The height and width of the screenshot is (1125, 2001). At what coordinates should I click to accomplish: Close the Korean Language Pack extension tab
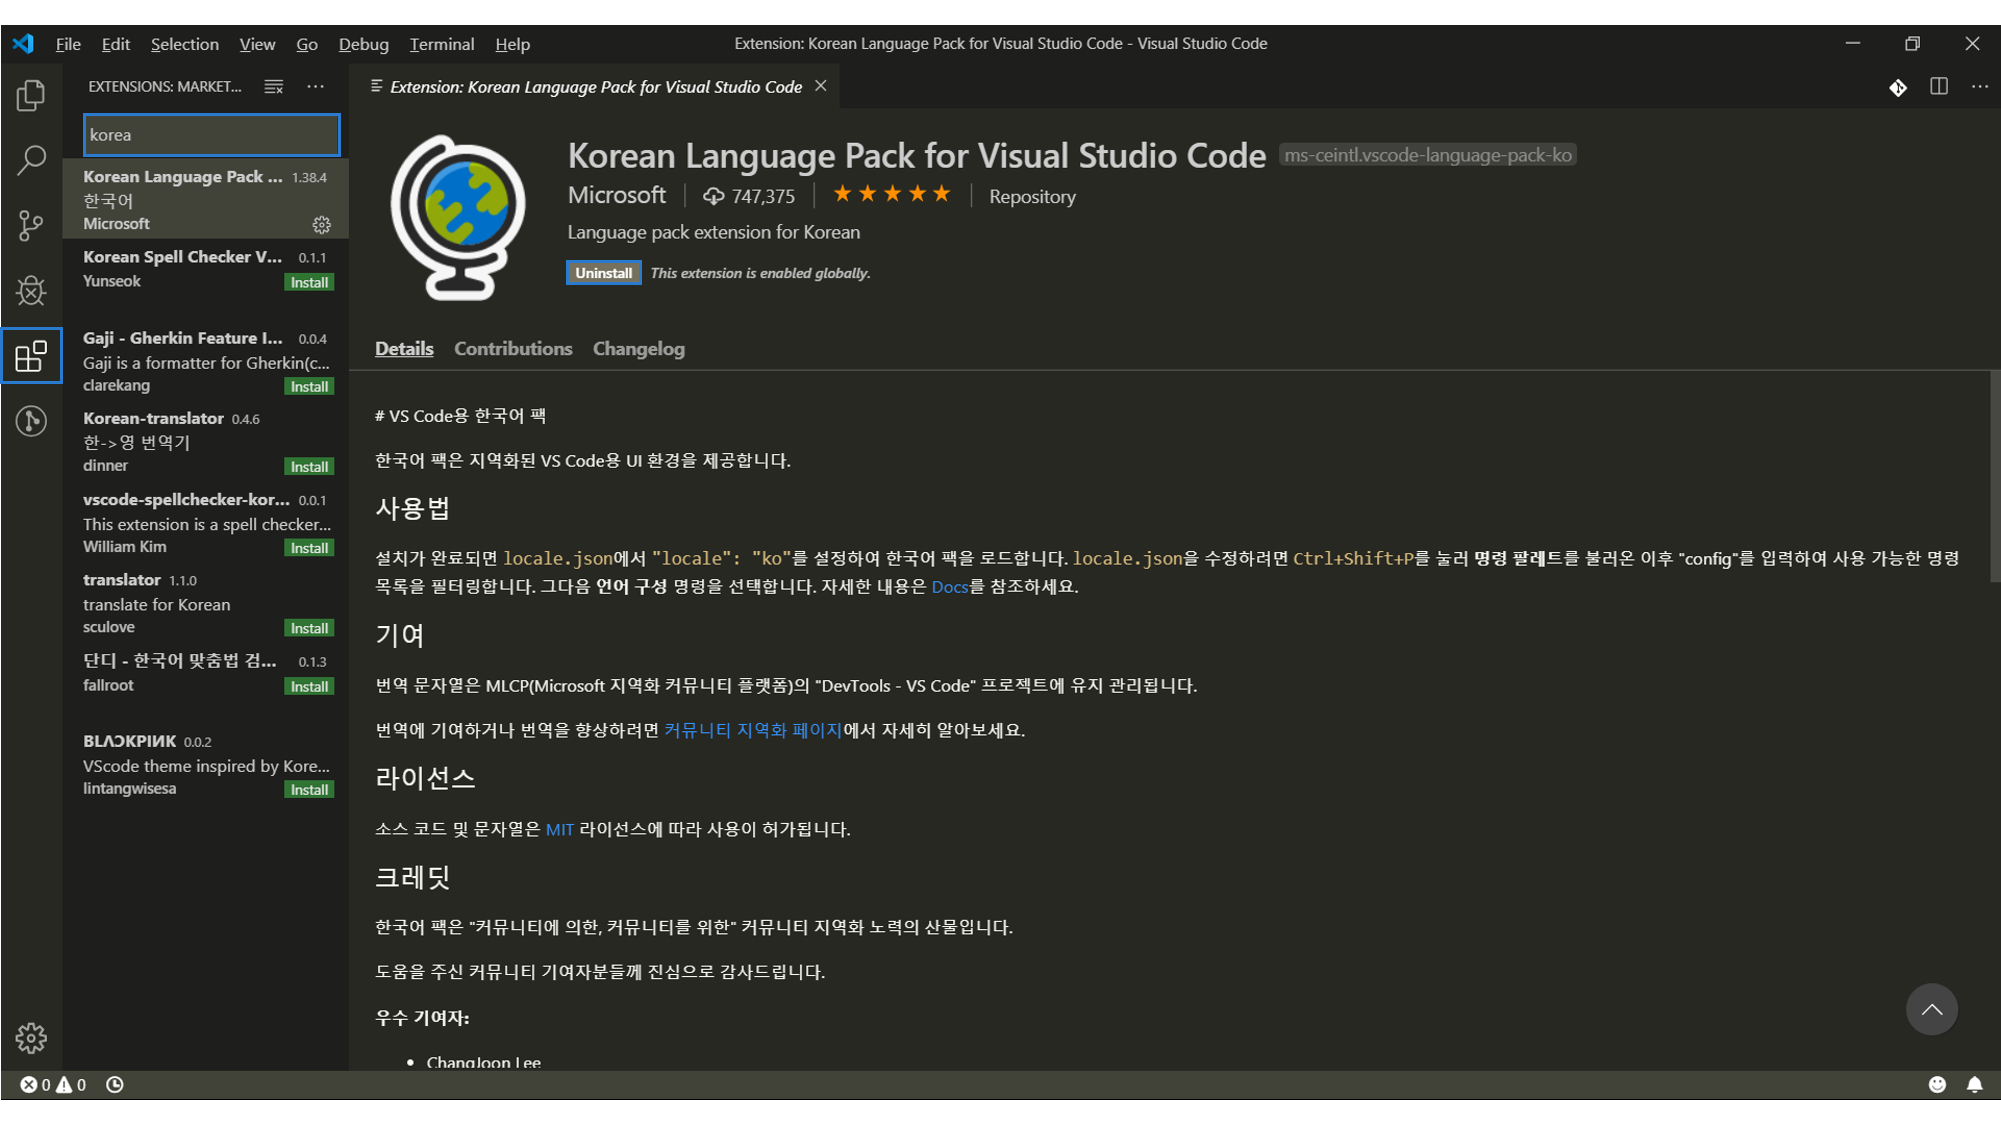(x=820, y=86)
